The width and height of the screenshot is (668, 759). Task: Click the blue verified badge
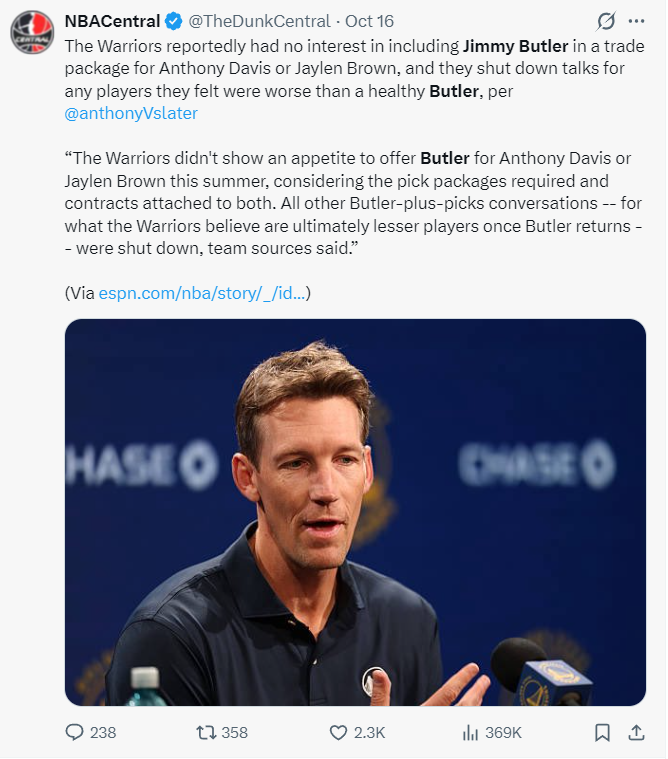tap(174, 21)
